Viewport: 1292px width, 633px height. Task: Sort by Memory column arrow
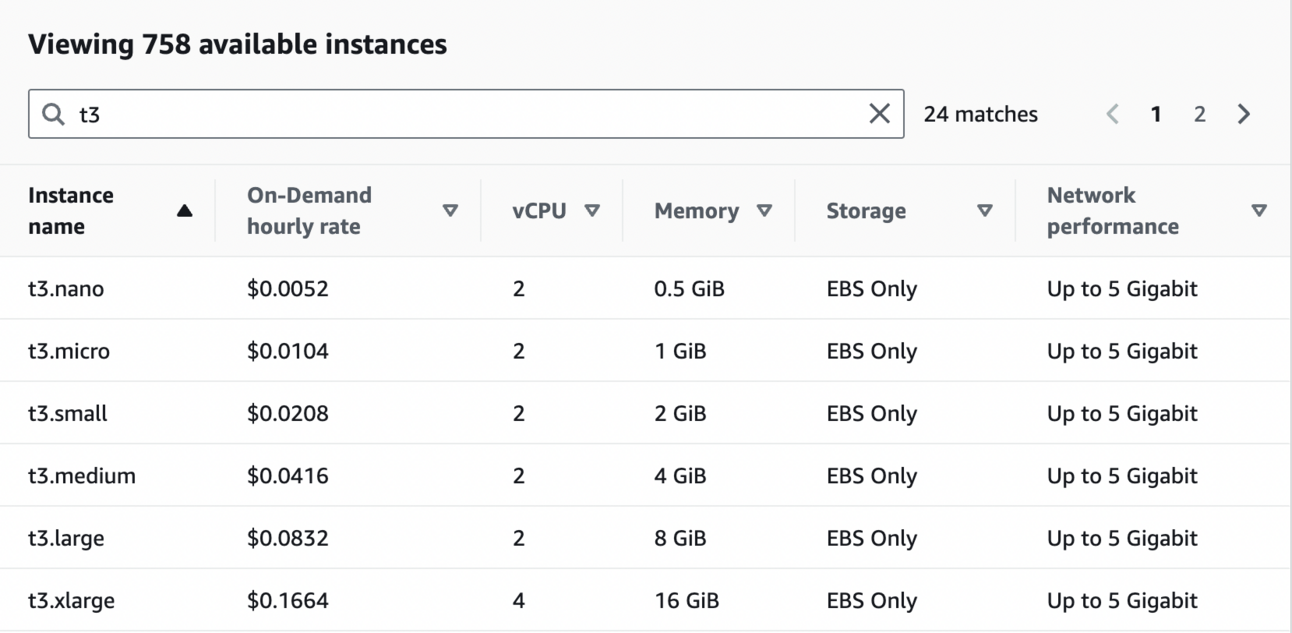[x=765, y=211]
